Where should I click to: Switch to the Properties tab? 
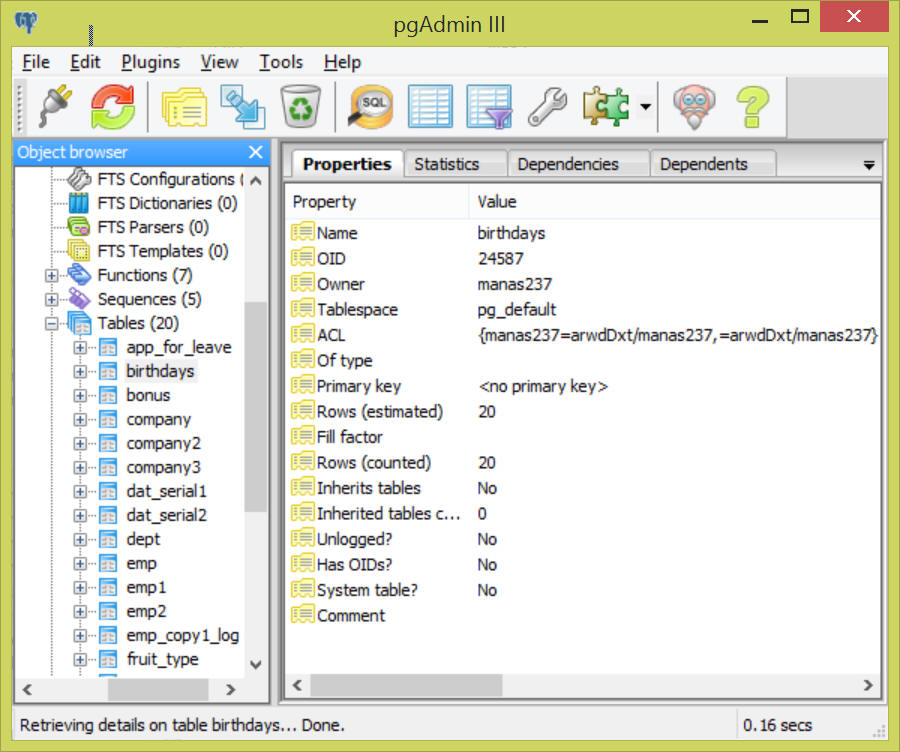pos(347,164)
